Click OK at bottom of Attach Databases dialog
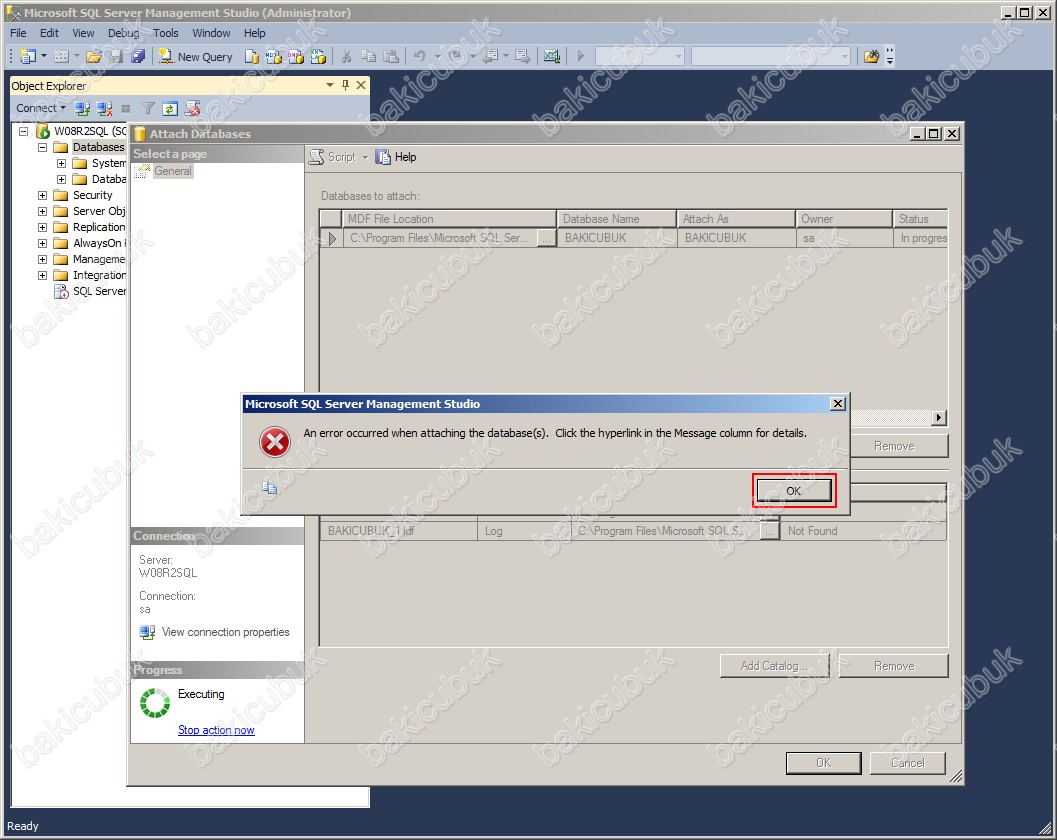 tap(824, 763)
